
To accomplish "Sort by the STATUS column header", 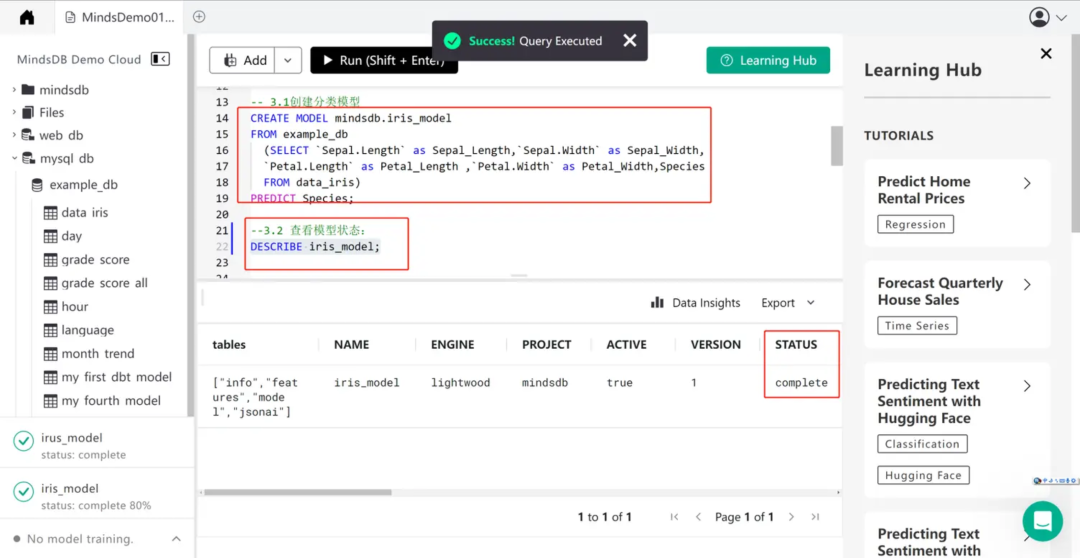I will click(796, 344).
